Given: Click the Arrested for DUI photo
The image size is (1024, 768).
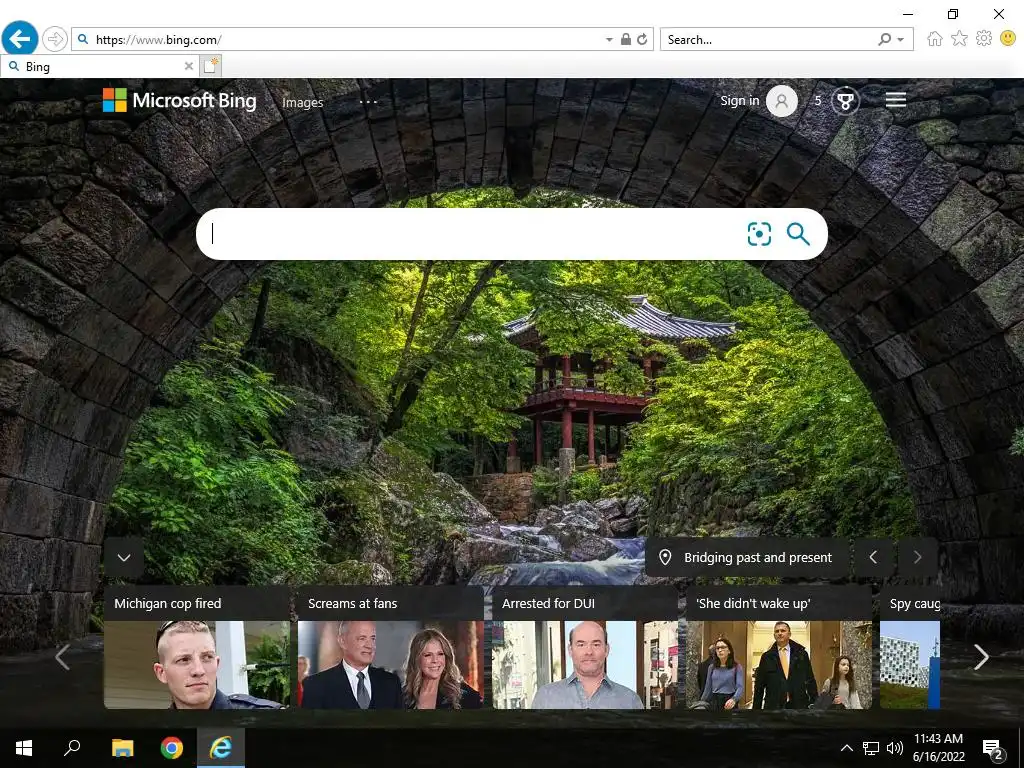Looking at the screenshot, I should click(x=584, y=664).
